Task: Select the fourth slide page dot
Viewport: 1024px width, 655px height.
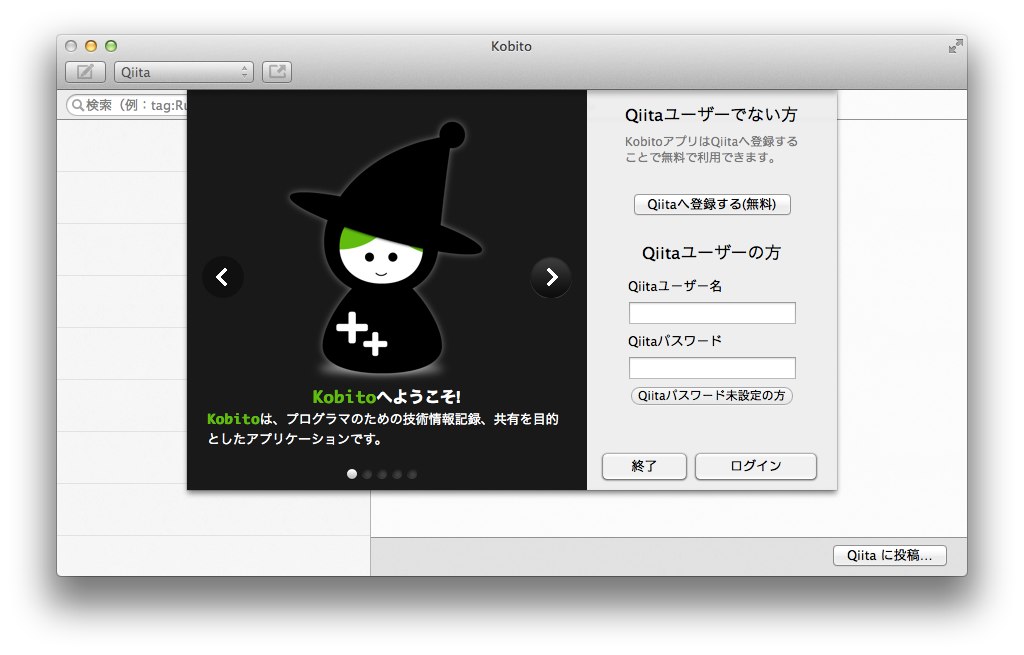Action: [x=397, y=474]
